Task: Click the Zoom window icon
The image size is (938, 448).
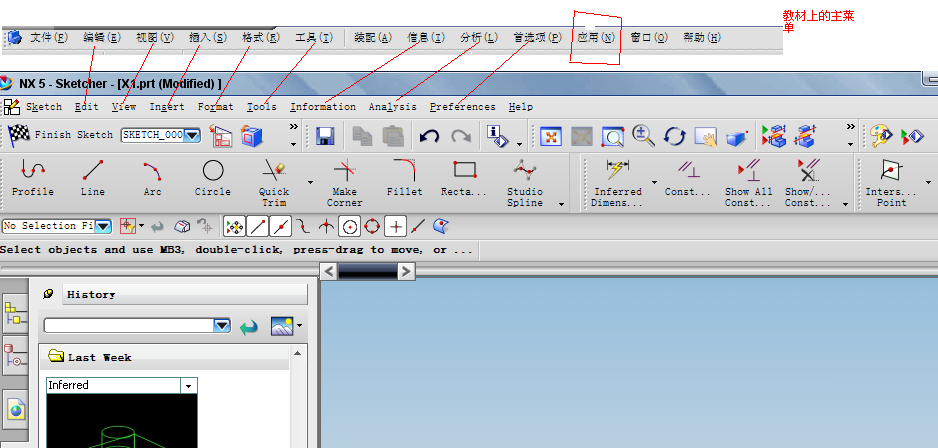Action: pos(613,136)
